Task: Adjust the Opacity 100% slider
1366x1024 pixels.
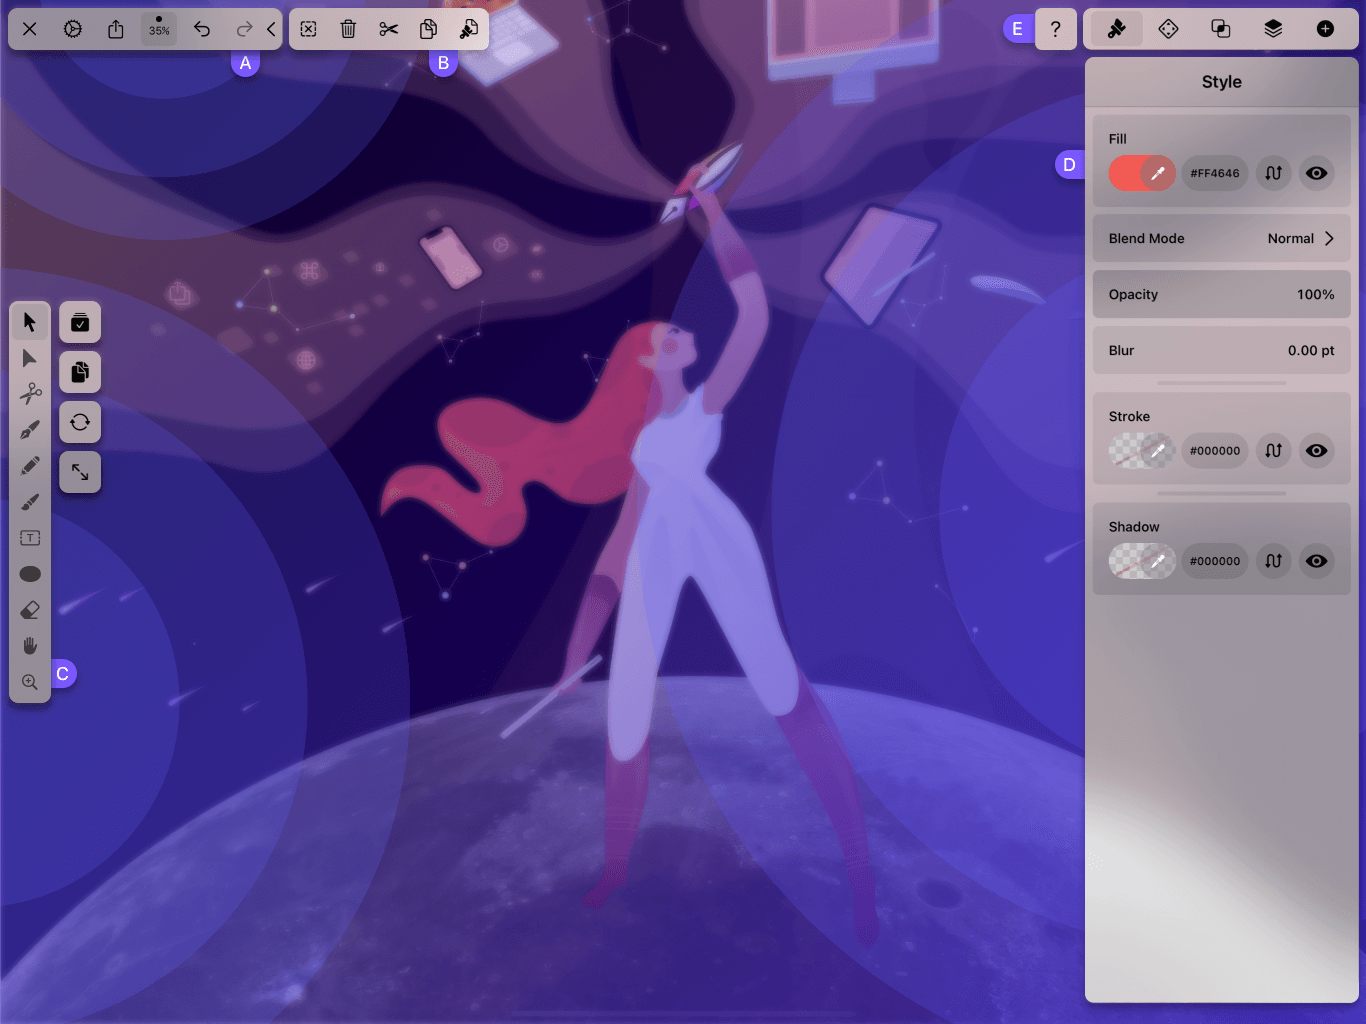Action: click(x=1222, y=294)
